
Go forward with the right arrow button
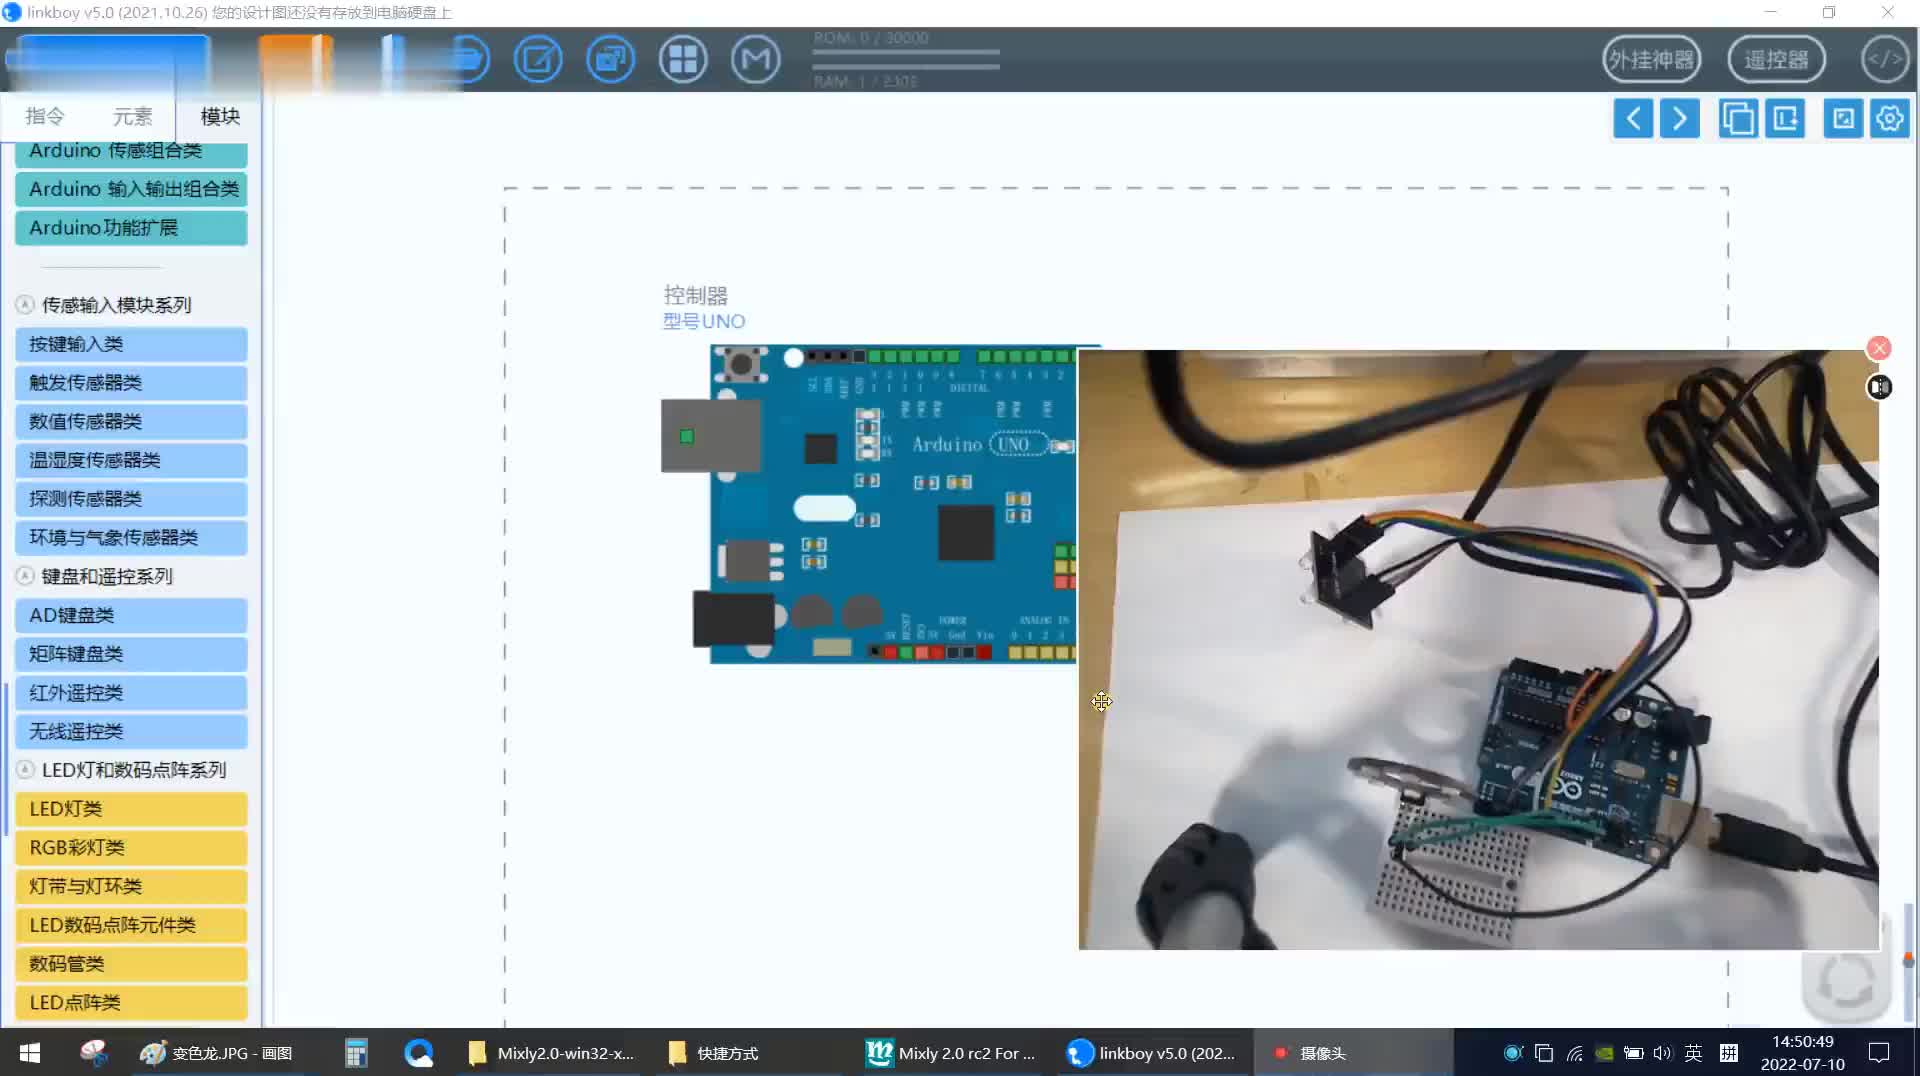1680,118
